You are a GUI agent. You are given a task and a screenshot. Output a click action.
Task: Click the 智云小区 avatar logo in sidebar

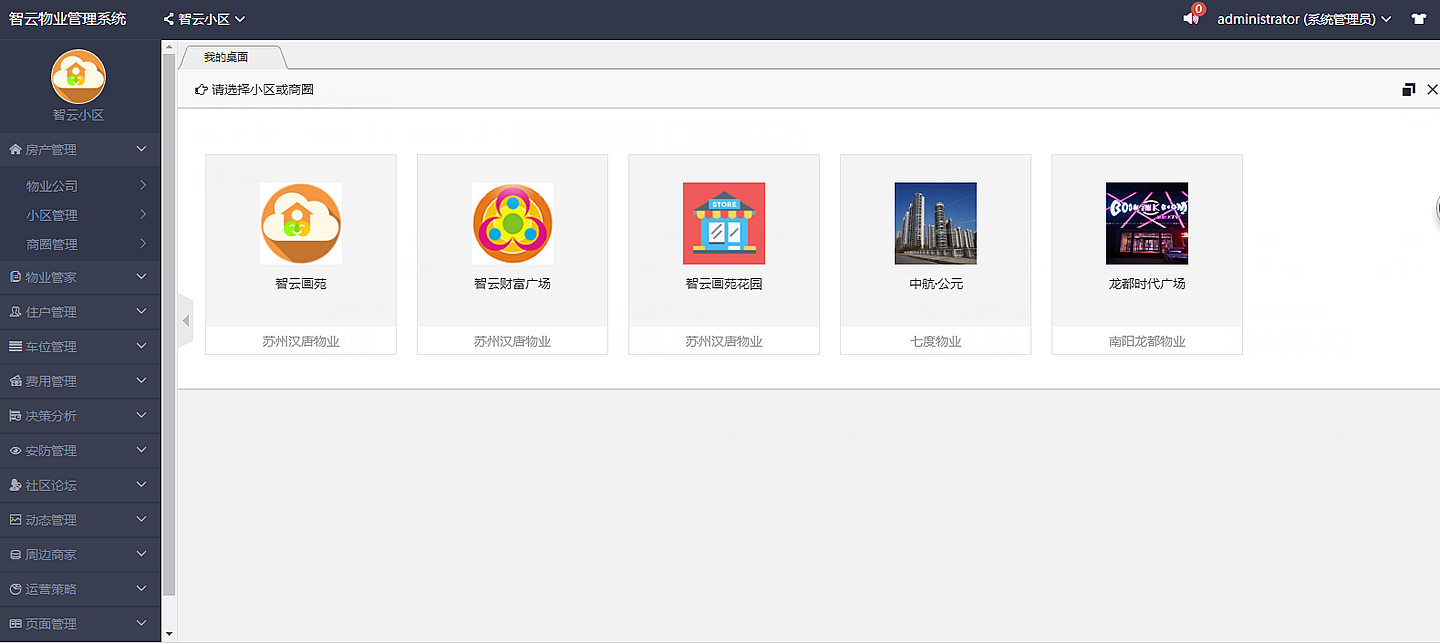(x=78, y=76)
